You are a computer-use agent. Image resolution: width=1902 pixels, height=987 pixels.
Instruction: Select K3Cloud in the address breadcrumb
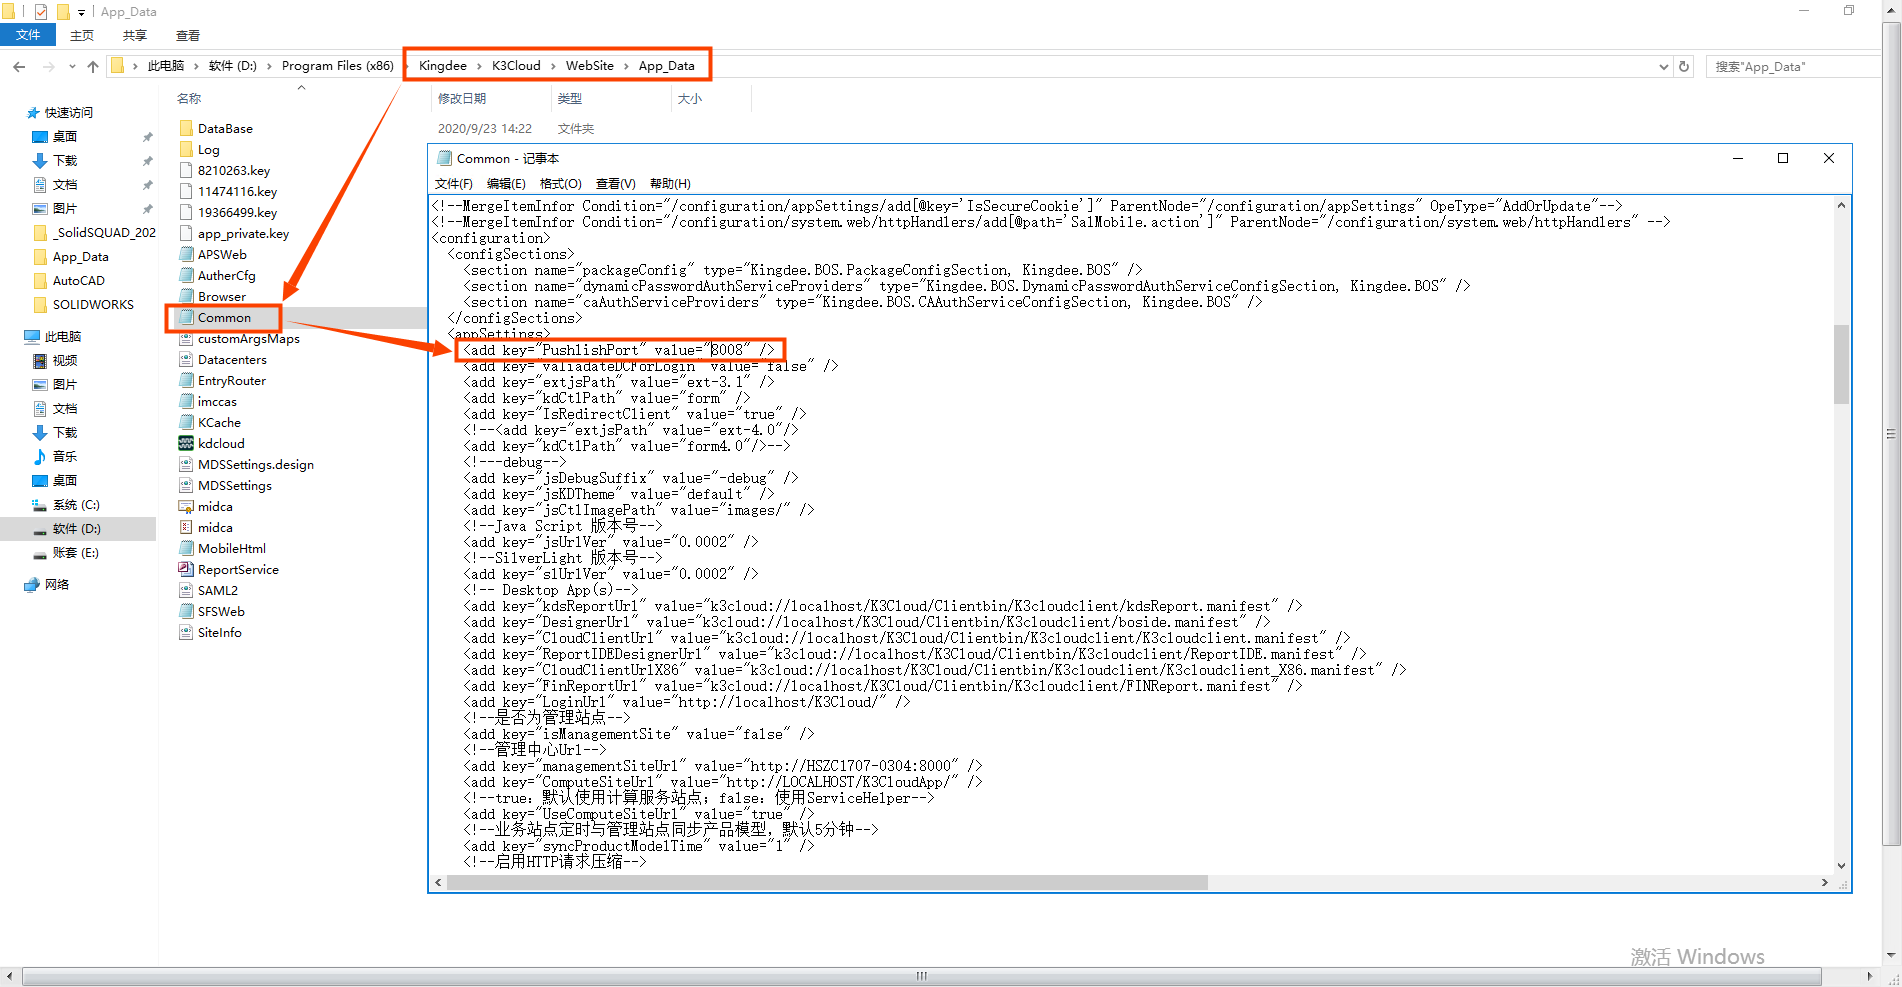coord(516,66)
